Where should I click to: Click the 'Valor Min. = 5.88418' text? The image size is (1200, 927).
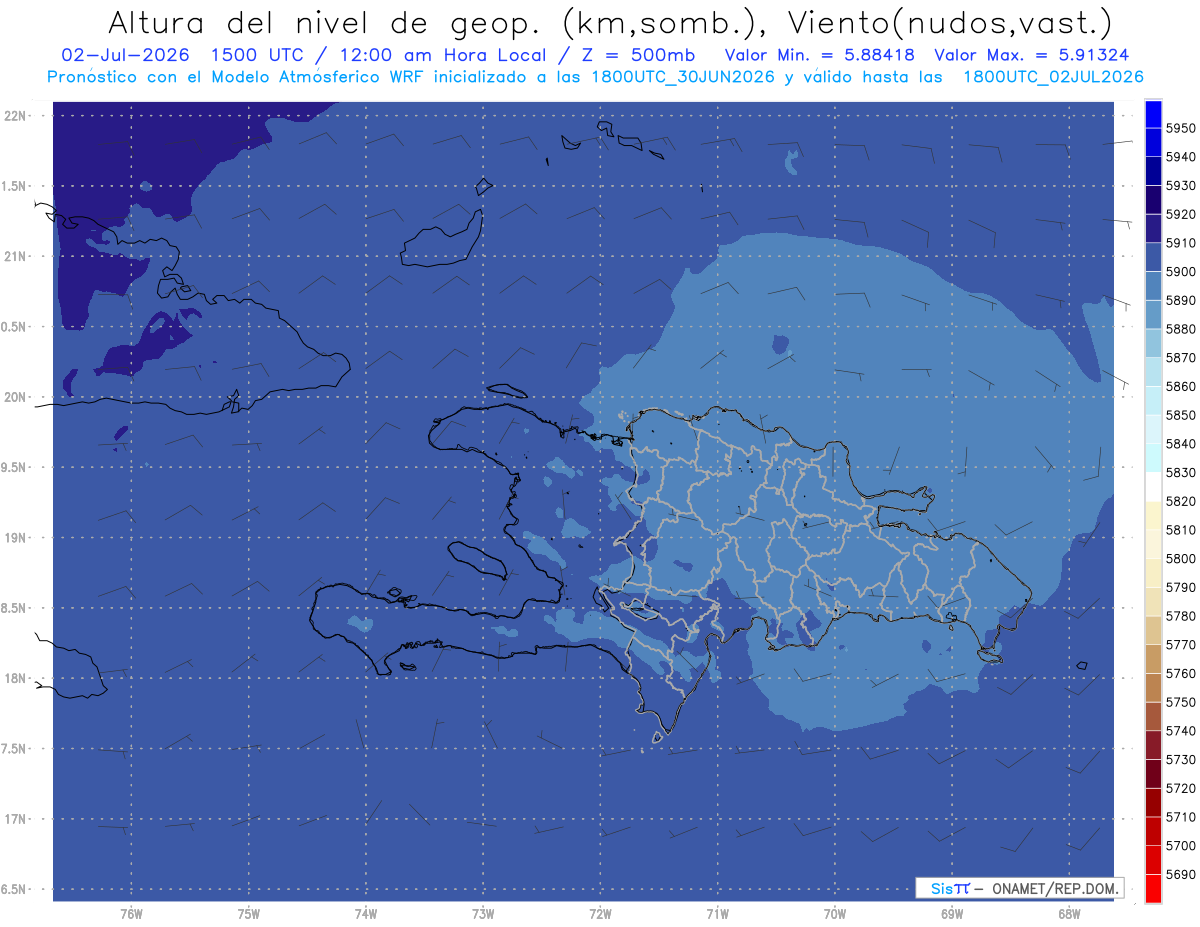point(819,55)
